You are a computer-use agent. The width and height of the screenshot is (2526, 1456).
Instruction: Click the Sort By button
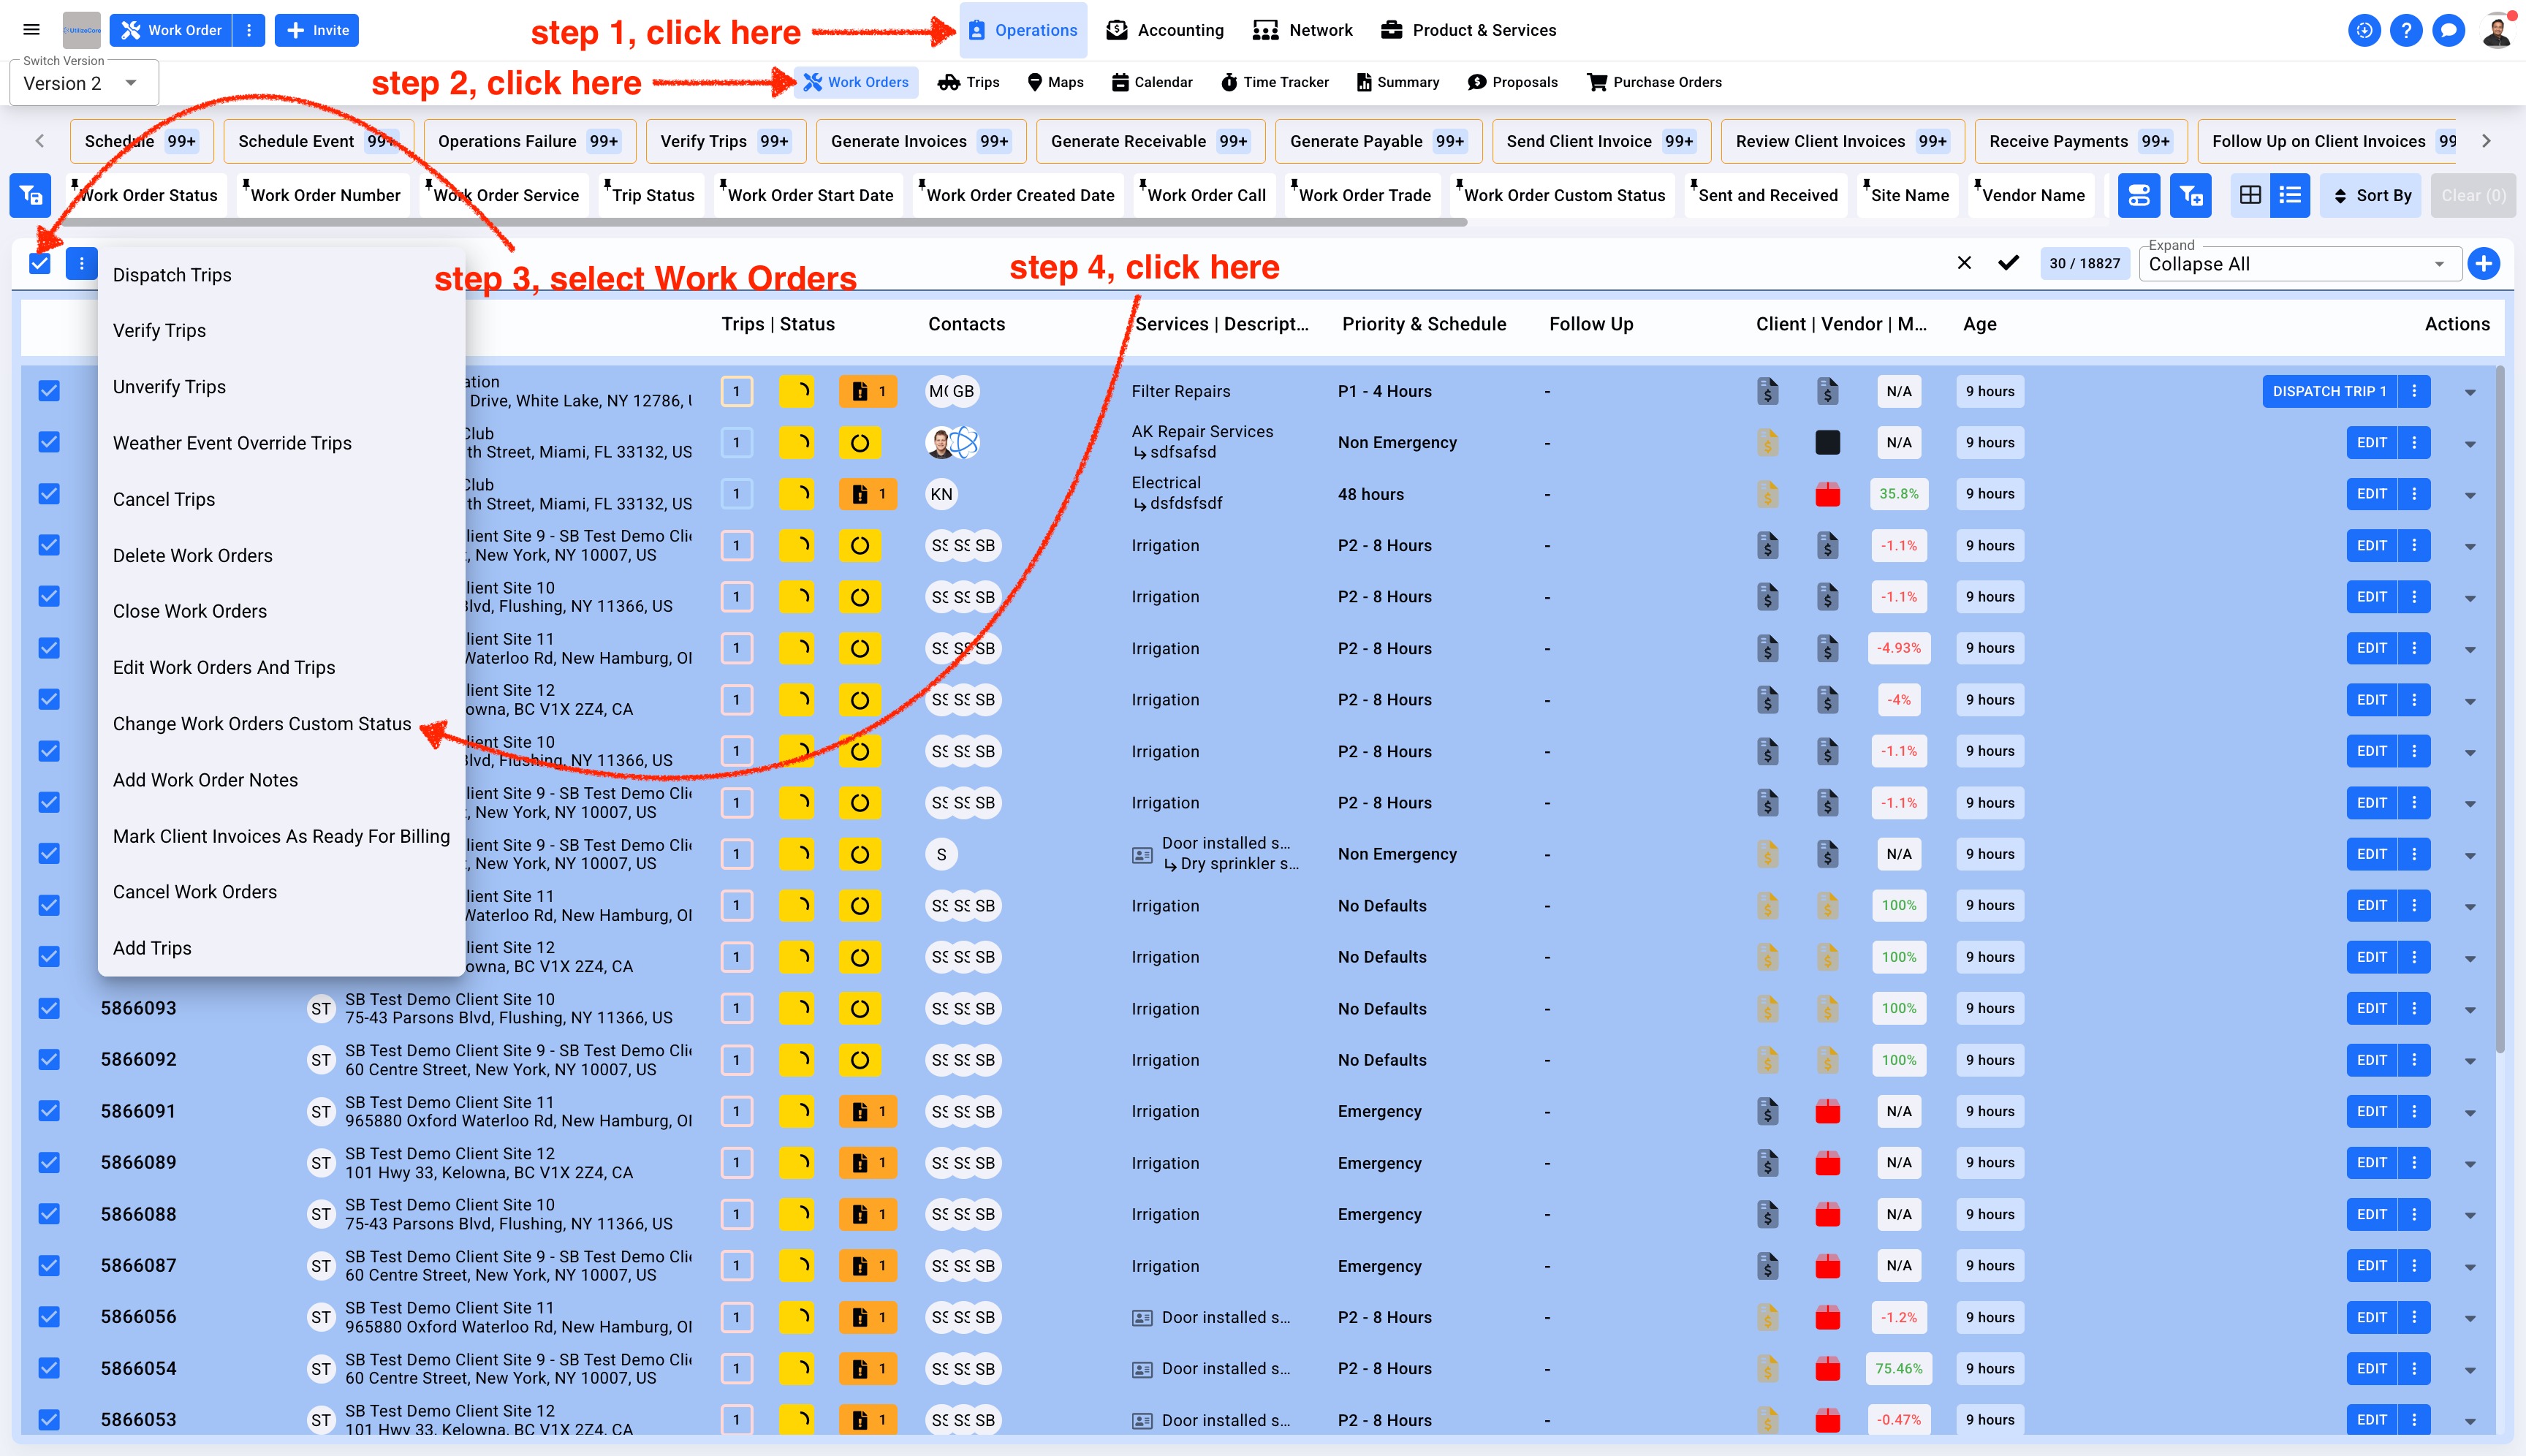(x=2371, y=195)
